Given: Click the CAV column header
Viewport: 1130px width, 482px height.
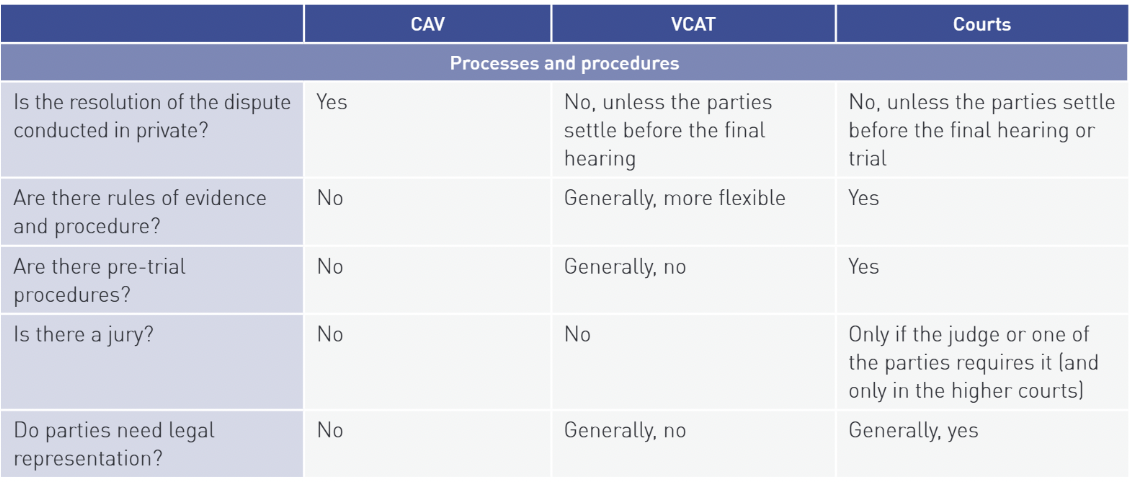Looking at the screenshot, I should tap(427, 24).
